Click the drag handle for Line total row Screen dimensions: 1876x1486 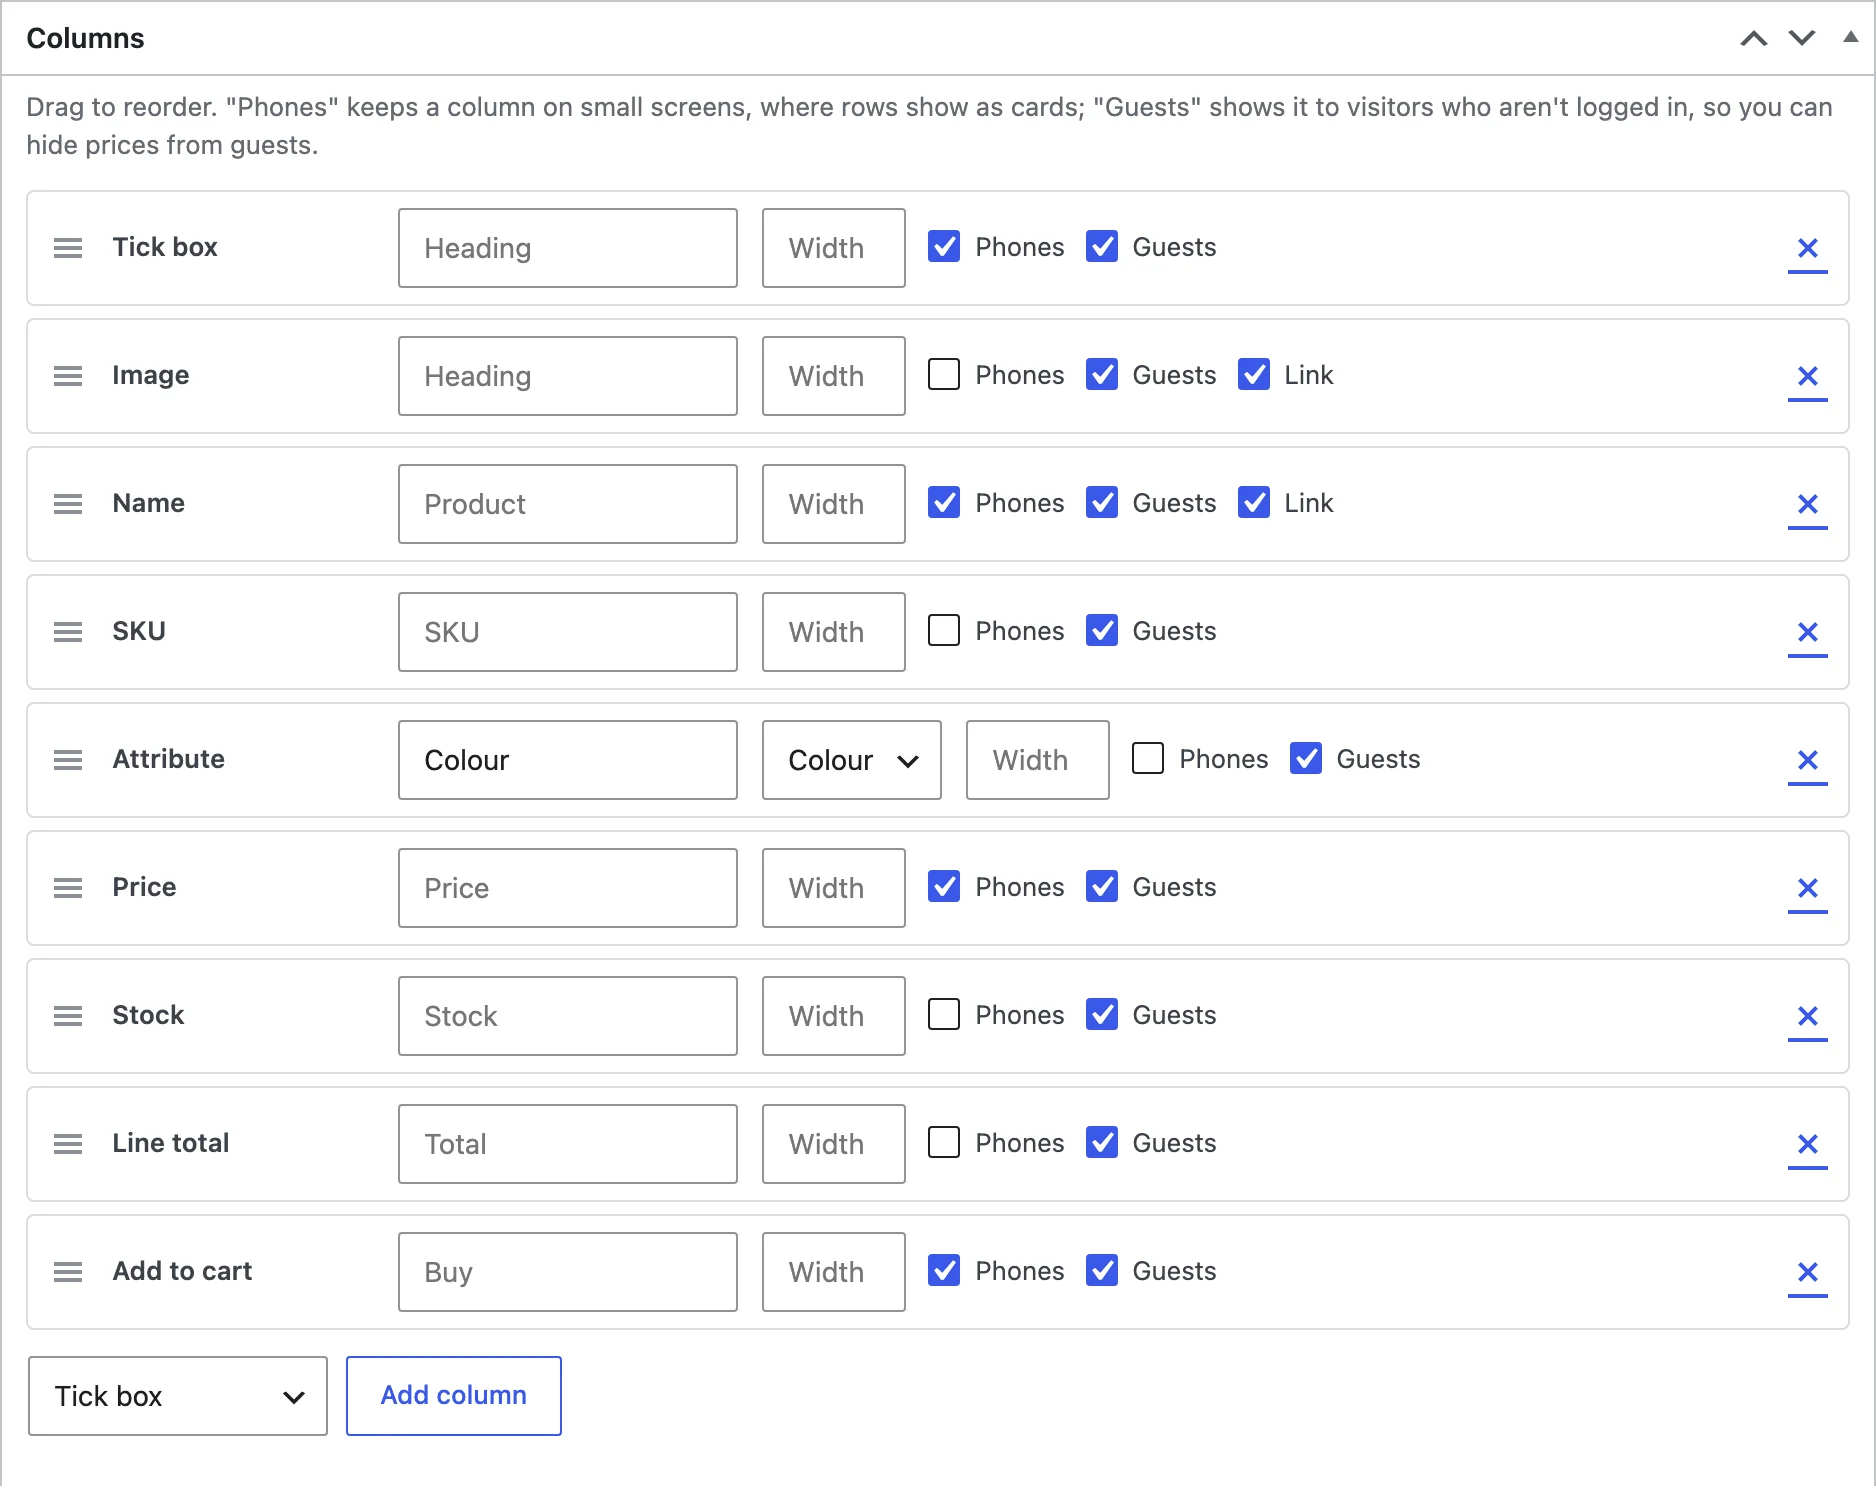click(68, 1144)
